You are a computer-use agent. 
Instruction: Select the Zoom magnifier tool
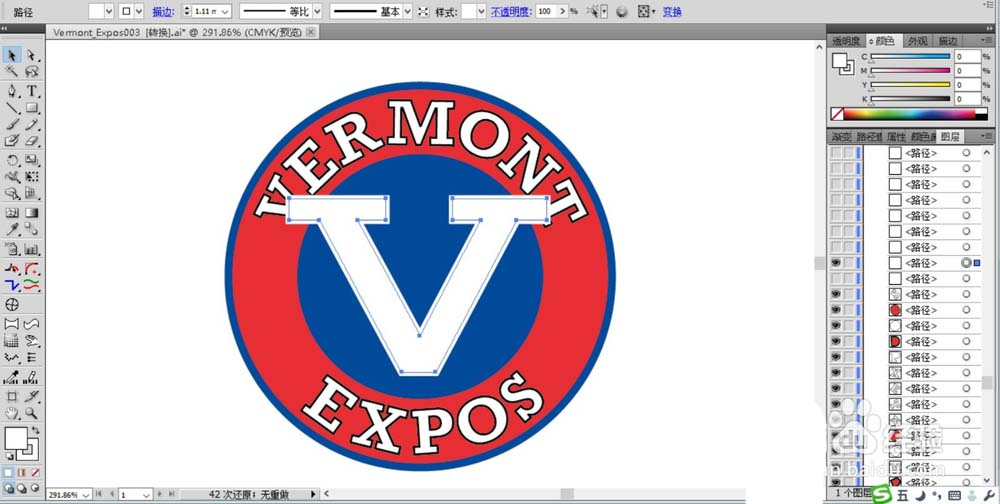[31, 413]
